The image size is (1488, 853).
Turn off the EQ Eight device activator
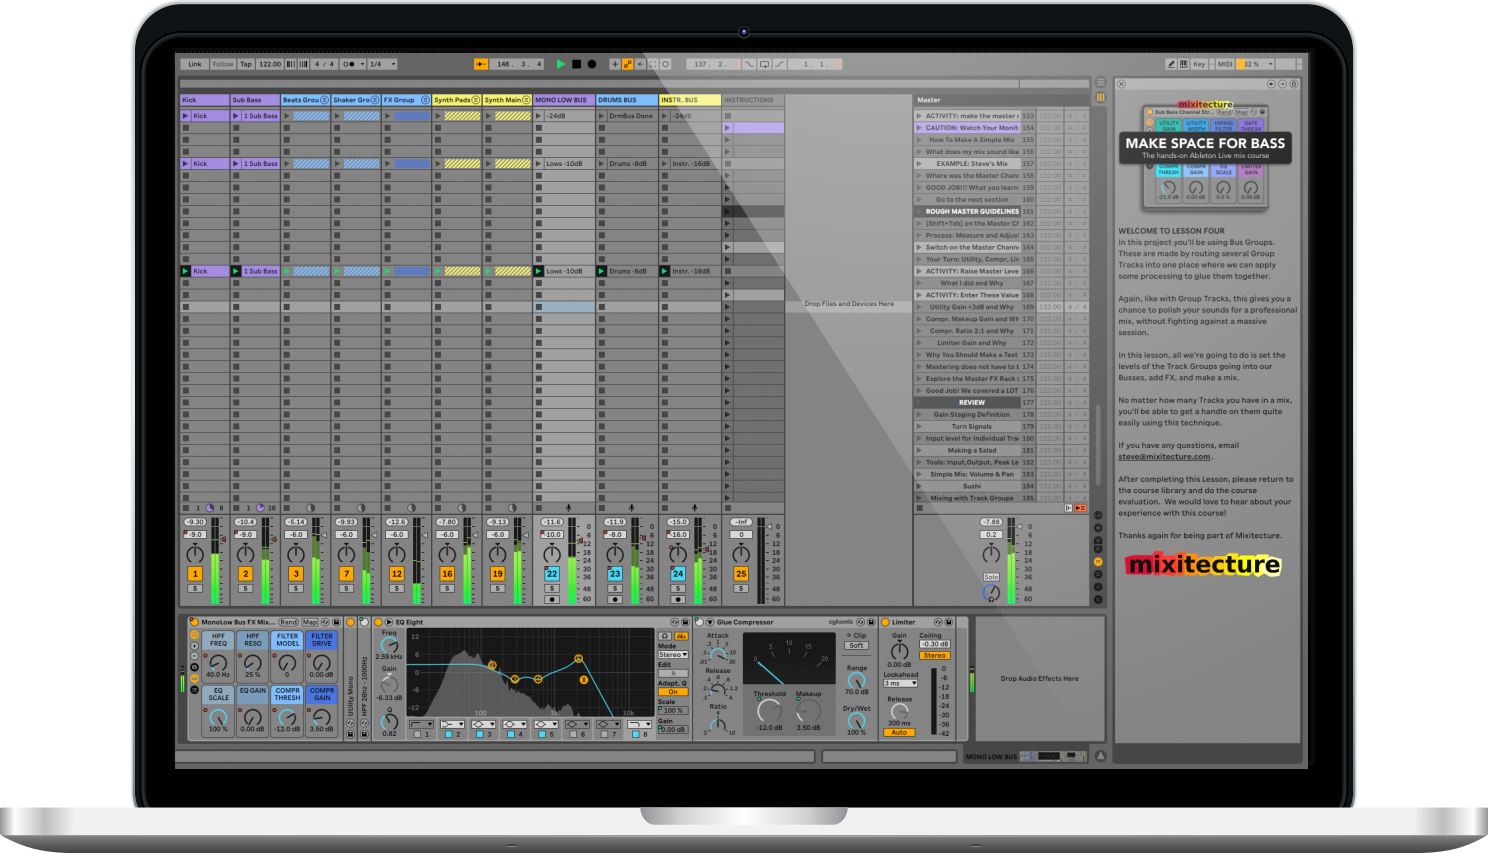[x=378, y=622]
